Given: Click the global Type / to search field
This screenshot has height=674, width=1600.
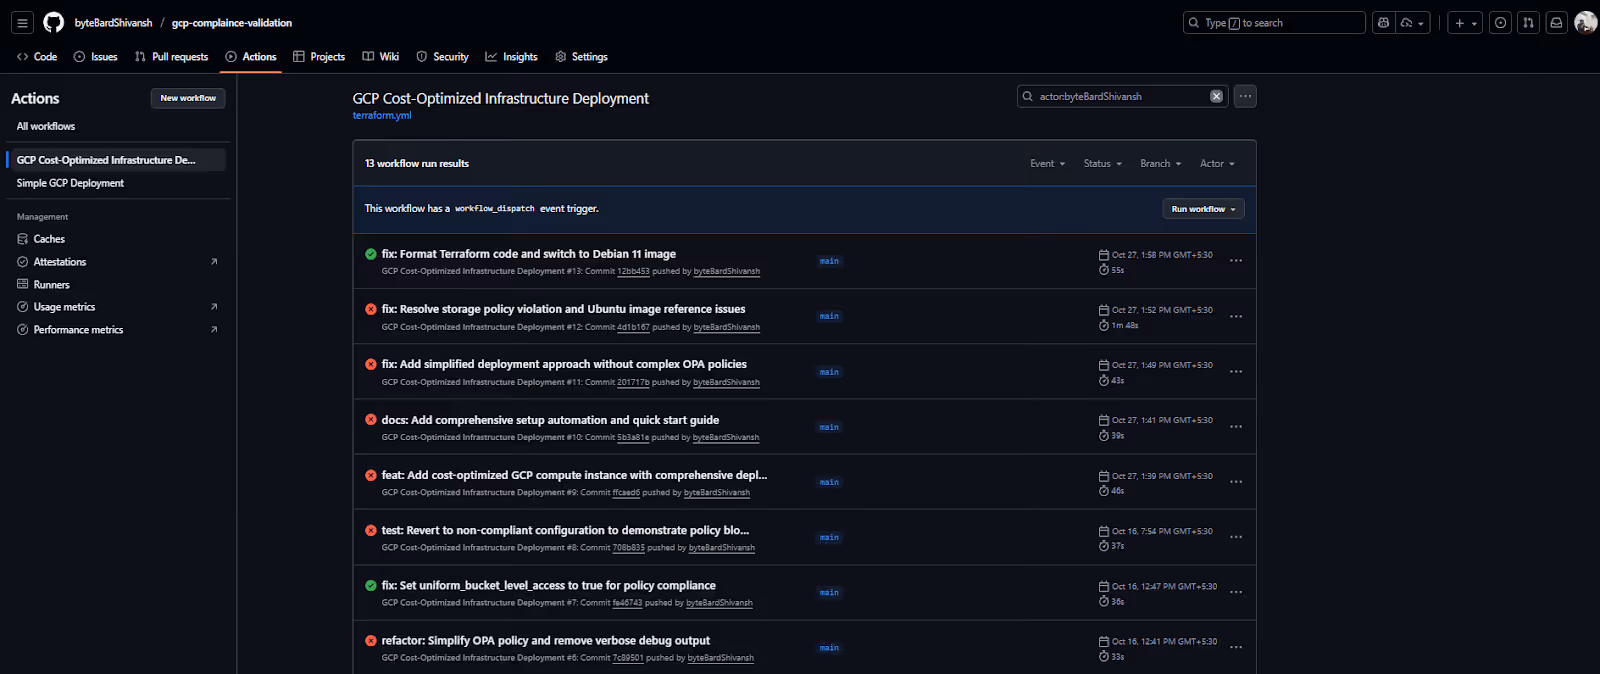Looking at the screenshot, I should (x=1274, y=23).
